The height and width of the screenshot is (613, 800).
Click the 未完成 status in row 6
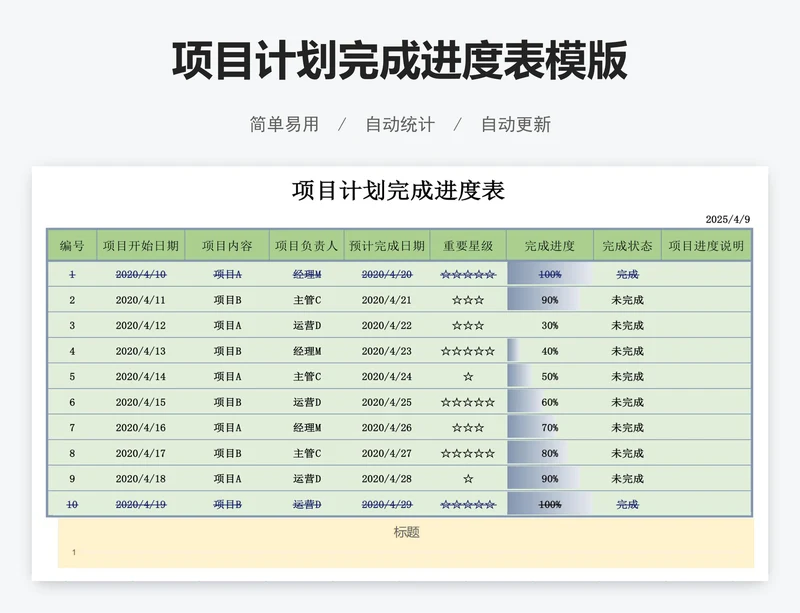coord(627,402)
